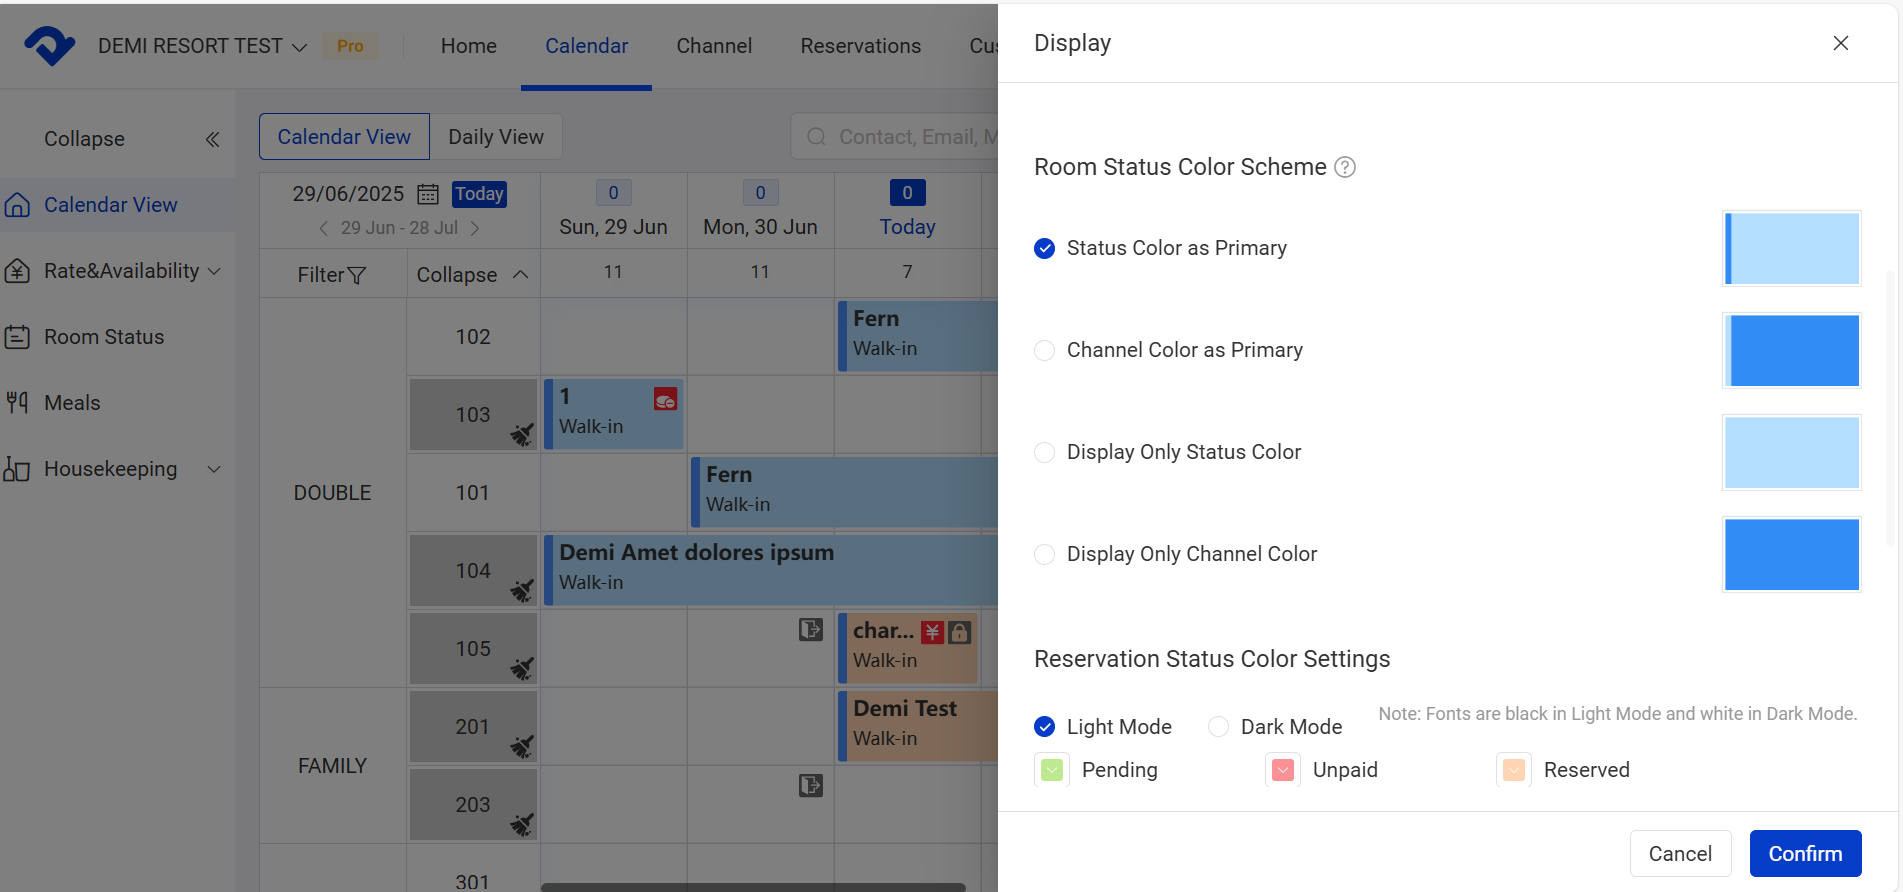
Task: Select Channel Color as Primary option
Action: (x=1045, y=351)
